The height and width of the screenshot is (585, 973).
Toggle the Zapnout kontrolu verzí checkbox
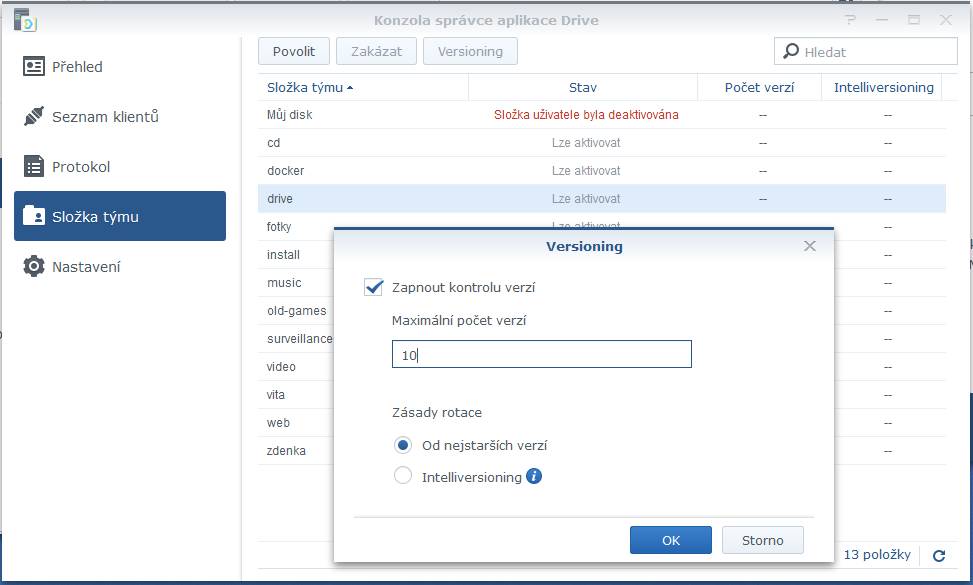[374, 288]
